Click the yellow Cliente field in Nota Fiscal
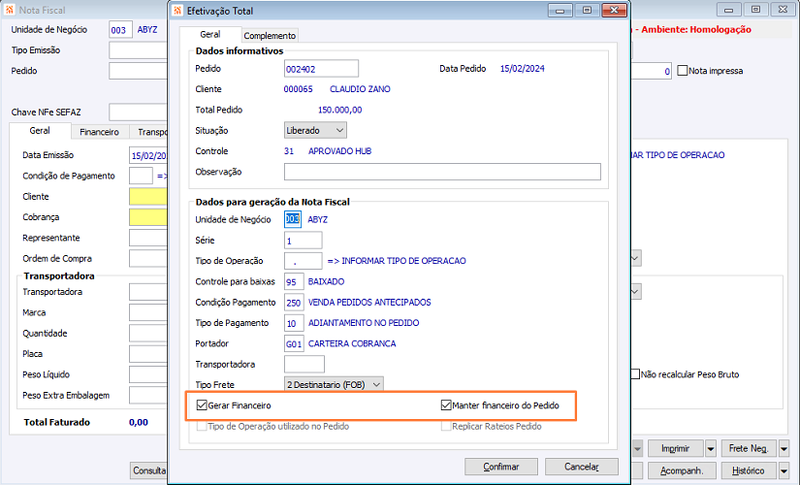 point(148,196)
